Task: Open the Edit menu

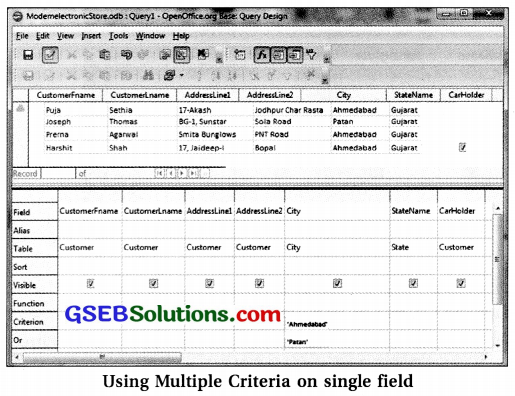Action: click(43, 36)
